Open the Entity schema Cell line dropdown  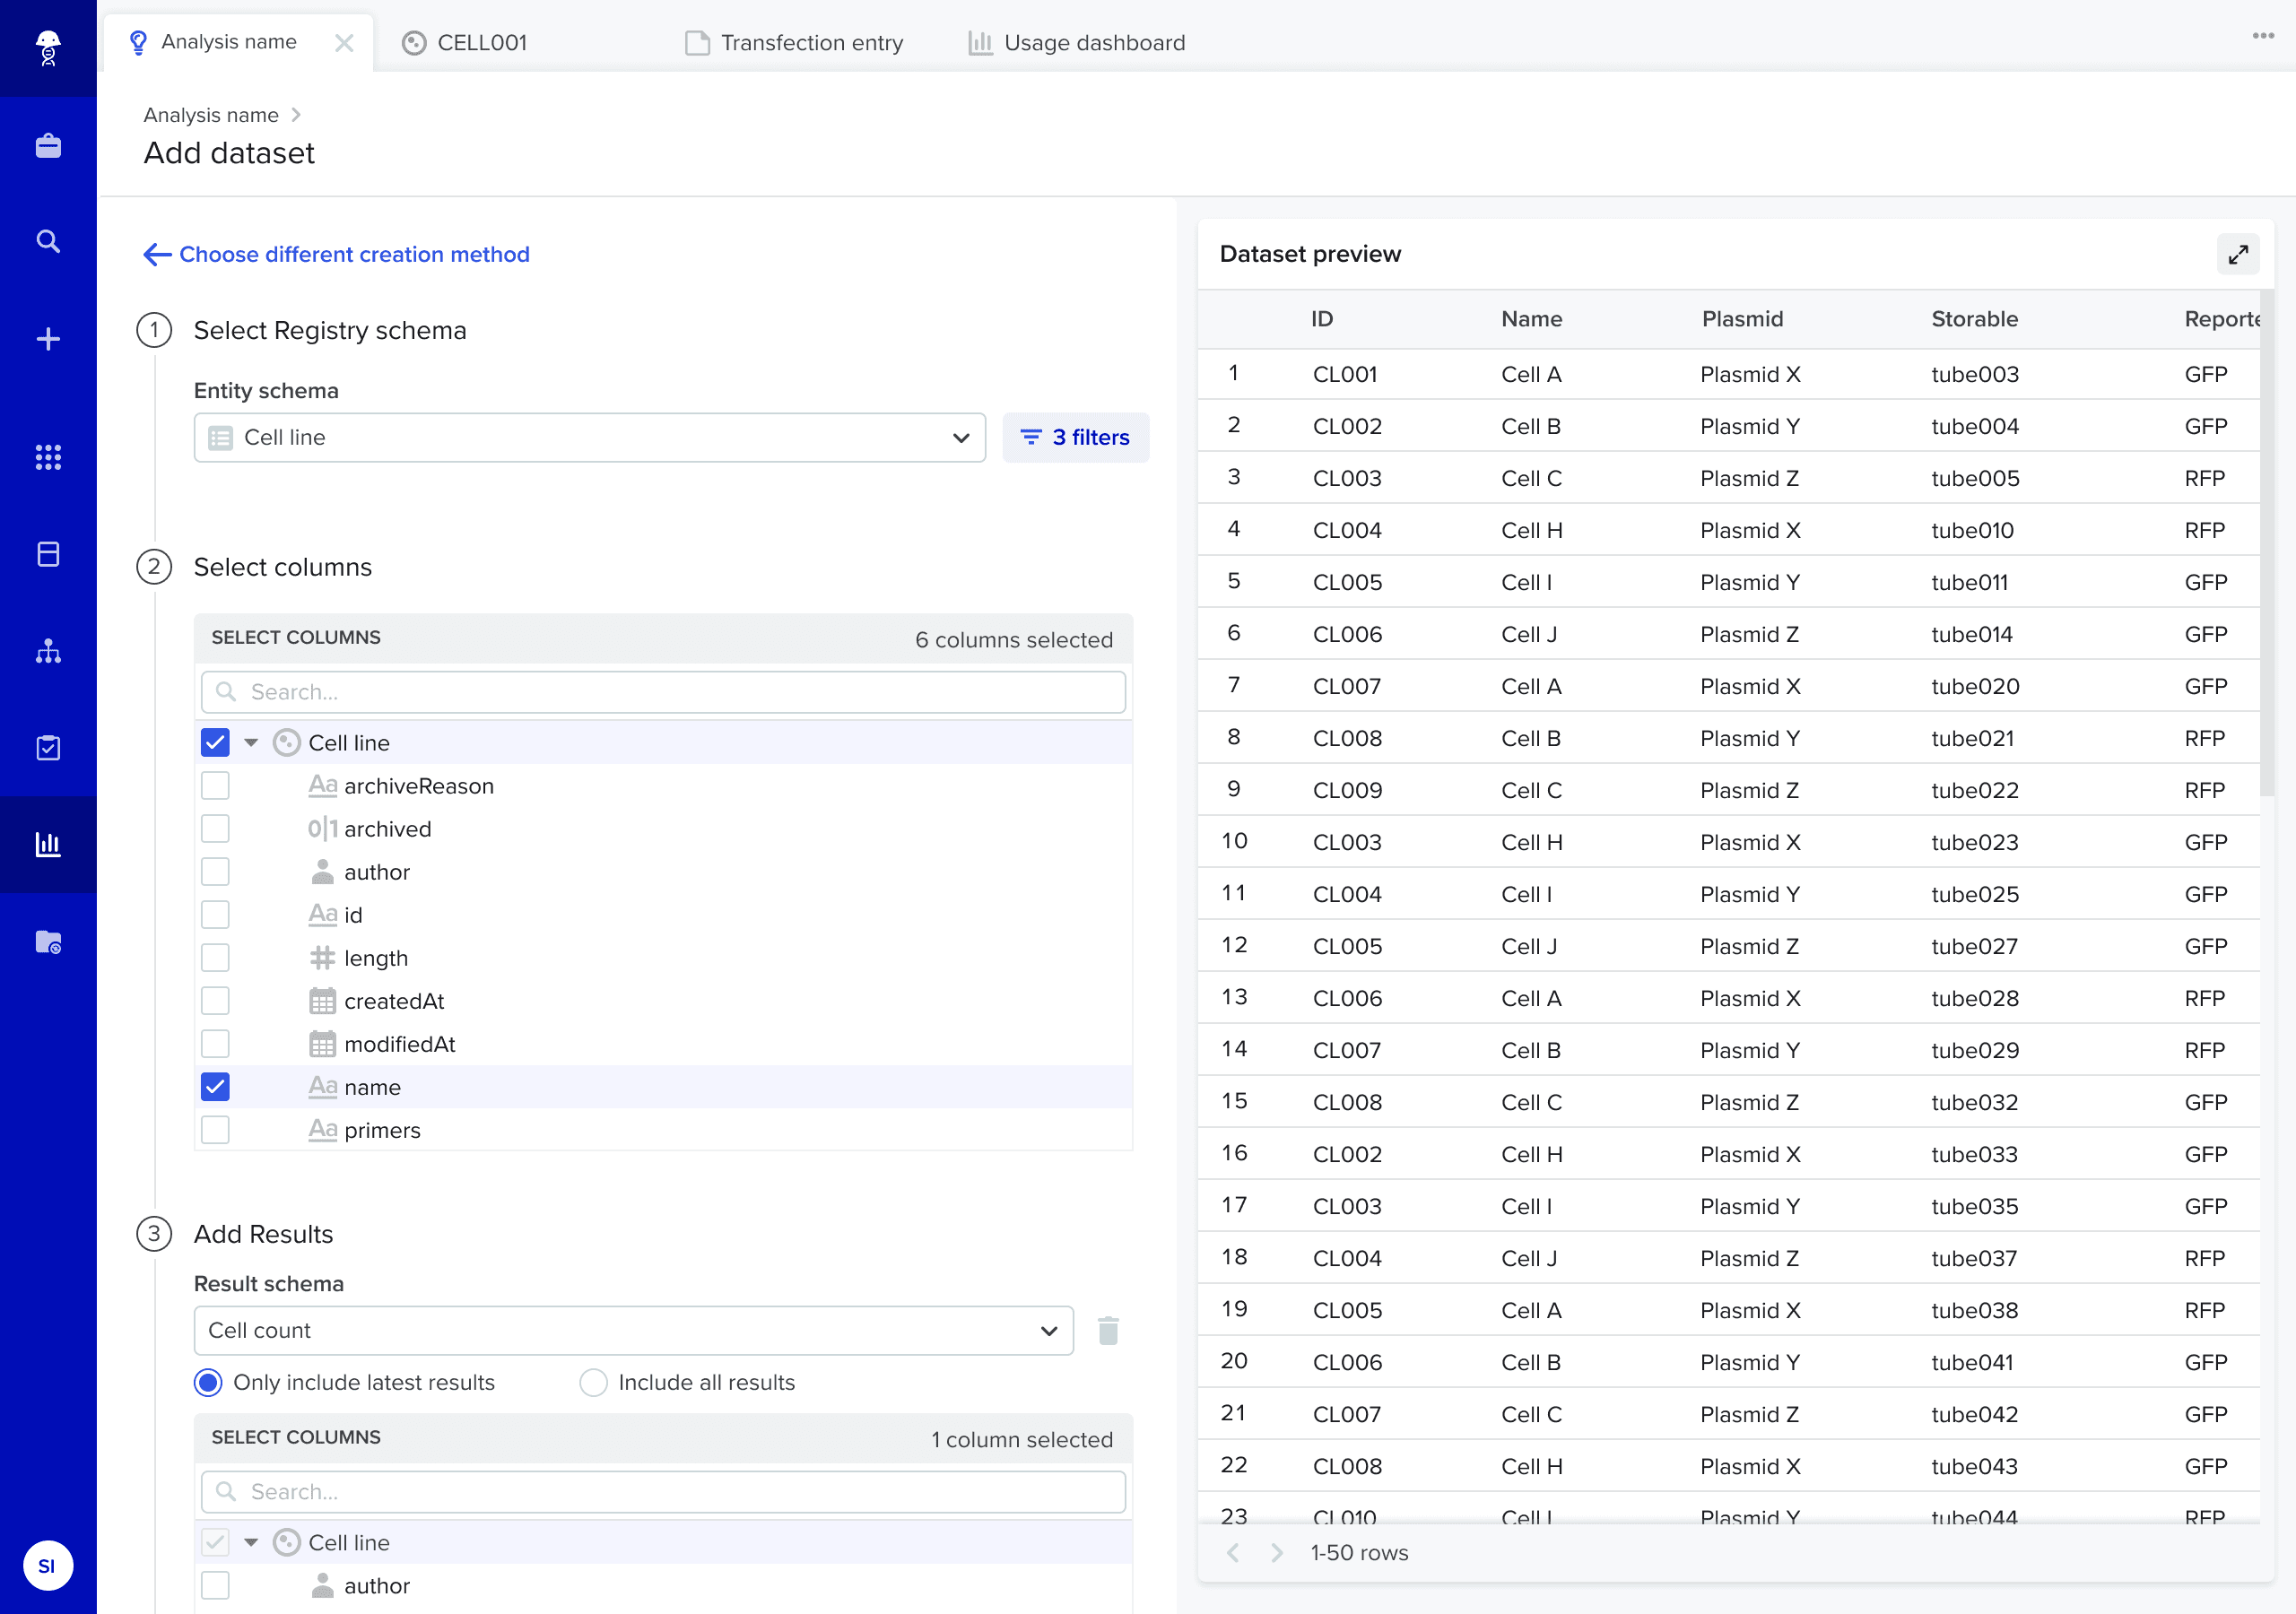589,437
